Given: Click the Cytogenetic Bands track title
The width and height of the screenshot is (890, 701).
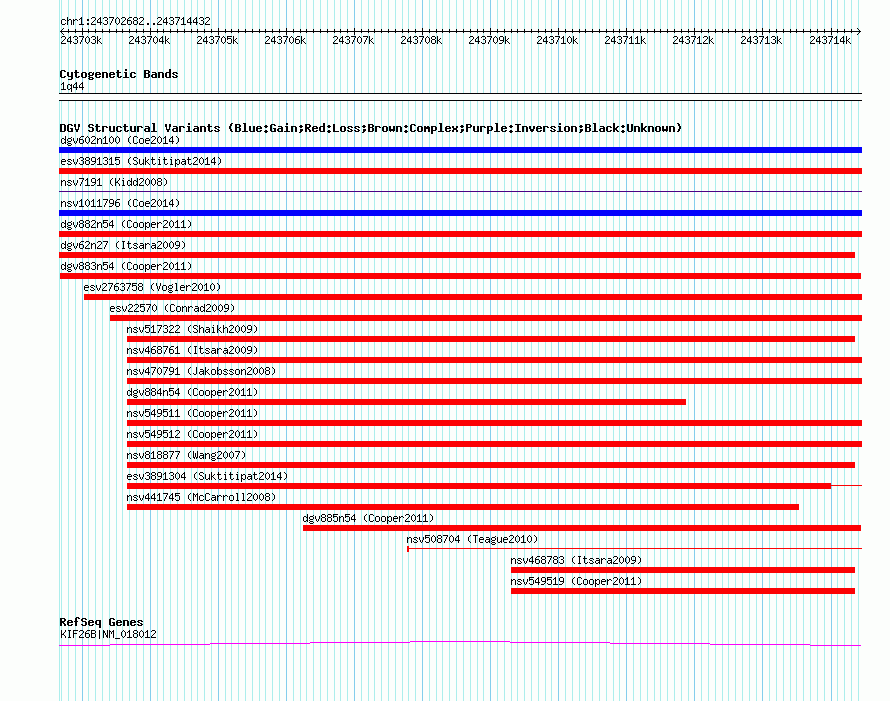Looking at the screenshot, I should [x=119, y=74].
